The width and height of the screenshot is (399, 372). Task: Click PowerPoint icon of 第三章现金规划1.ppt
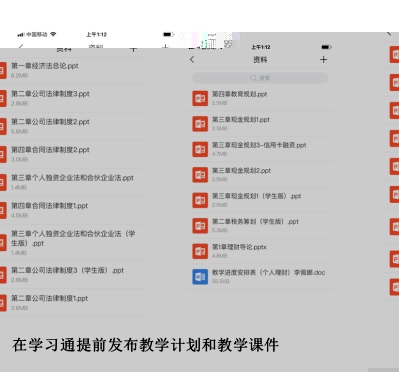[200, 124]
